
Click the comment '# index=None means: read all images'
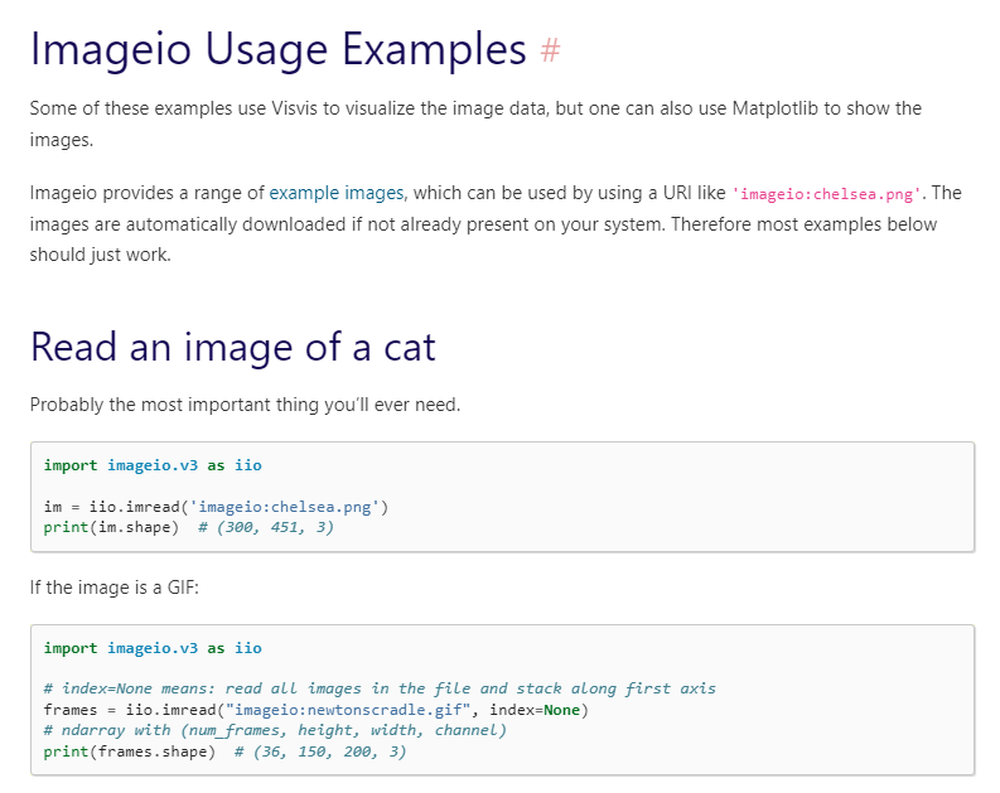click(x=379, y=689)
